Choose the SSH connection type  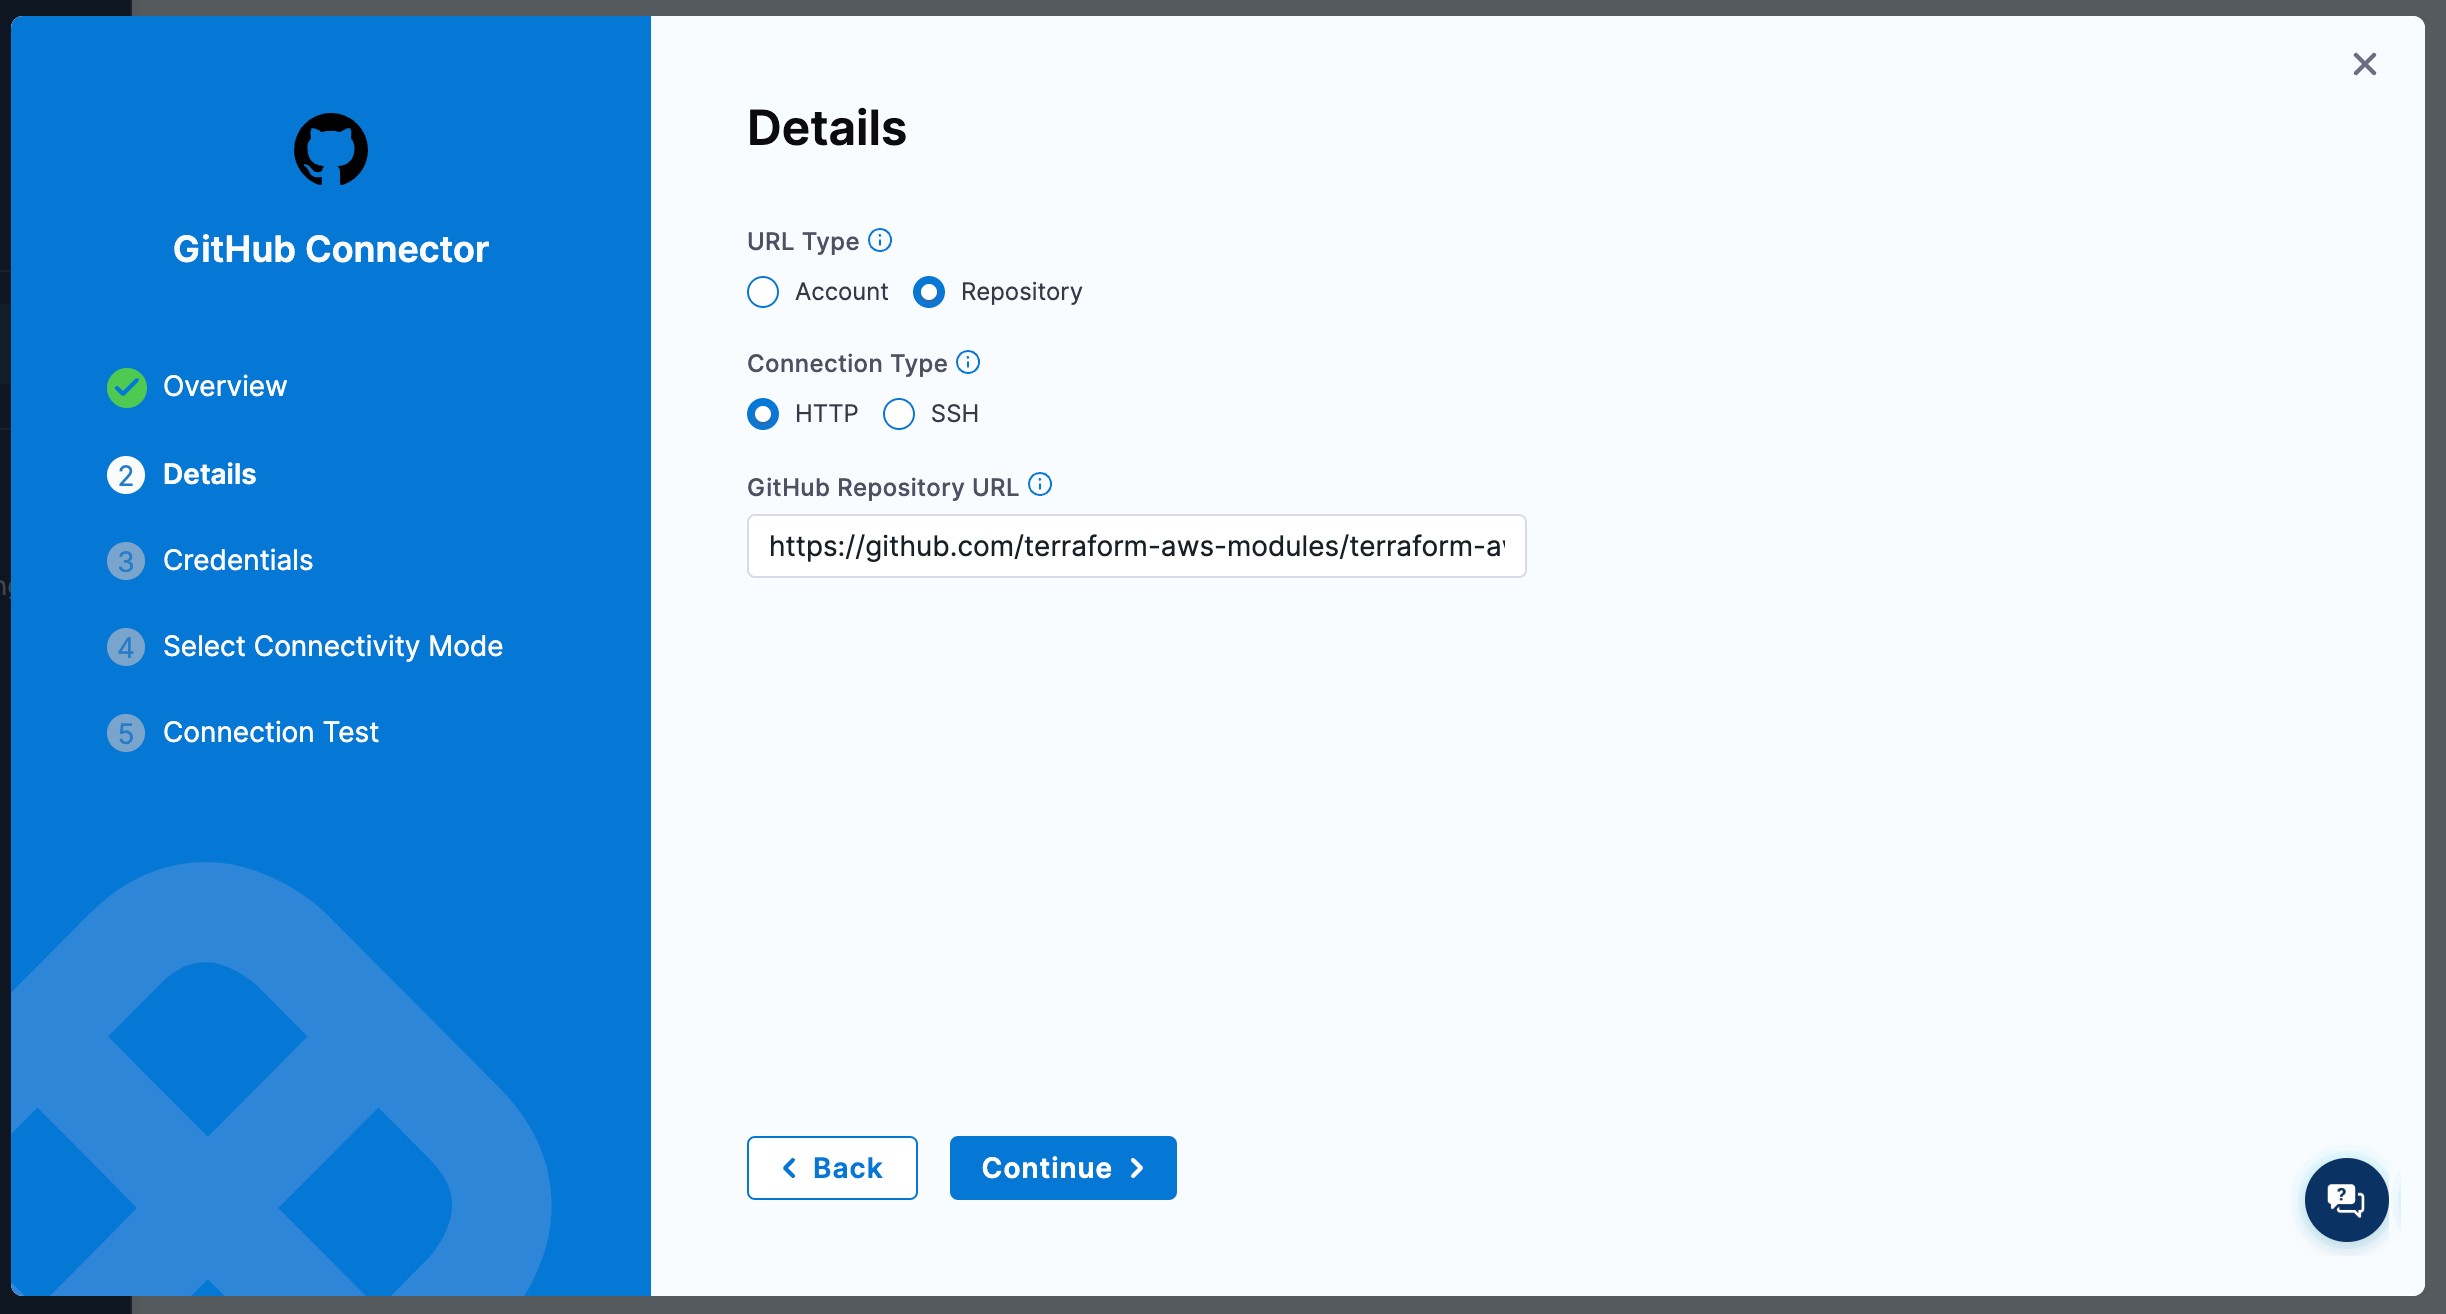point(899,414)
